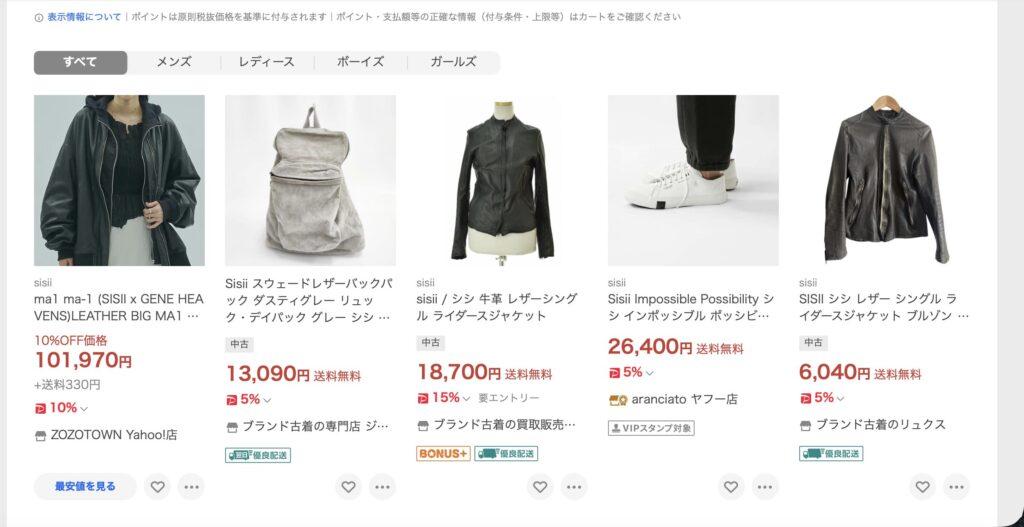Image resolution: width=1024 pixels, height=527 pixels.
Task: Favorite the ma-1 leather jacket with heart icon
Action: tap(157, 487)
